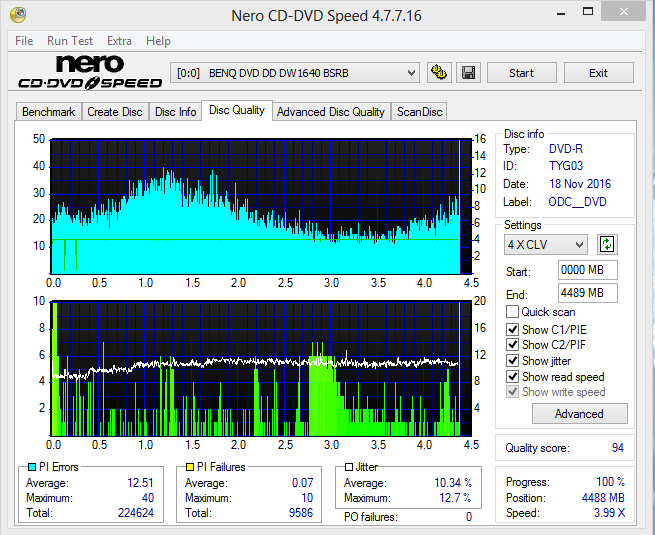Switch to the Benchmark tab
This screenshot has height=535, width=655.
[48, 112]
